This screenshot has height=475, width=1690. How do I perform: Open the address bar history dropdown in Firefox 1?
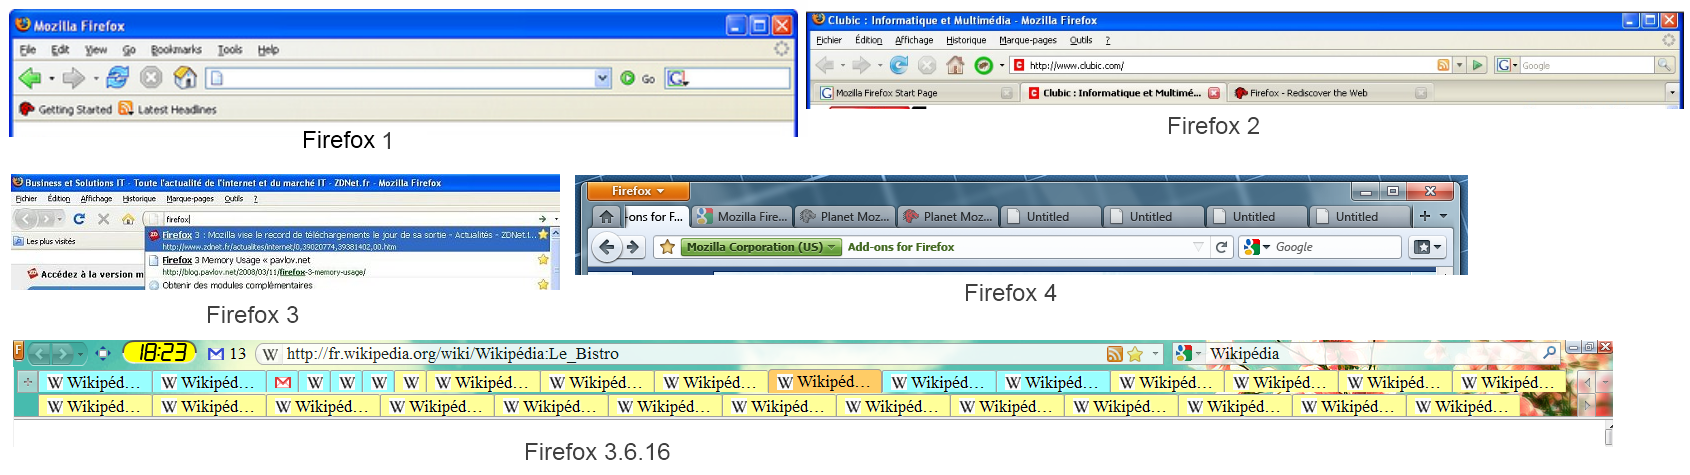click(x=603, y=78)
